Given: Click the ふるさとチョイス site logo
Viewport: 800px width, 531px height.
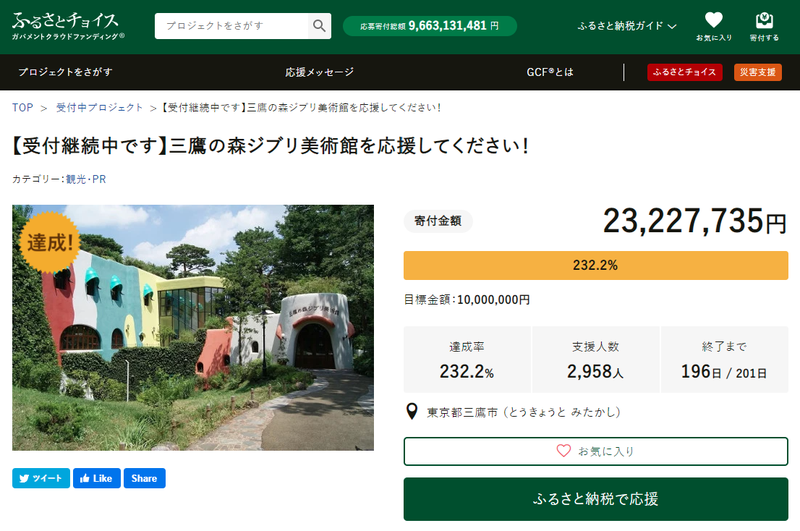Looking at the screenshot, I should pos(68,26).
